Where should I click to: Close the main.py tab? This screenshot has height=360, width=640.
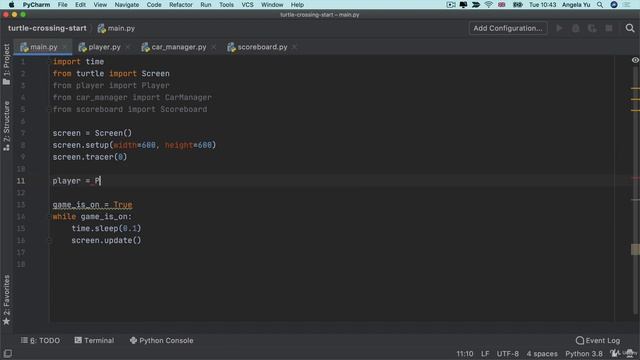[65, 47]
